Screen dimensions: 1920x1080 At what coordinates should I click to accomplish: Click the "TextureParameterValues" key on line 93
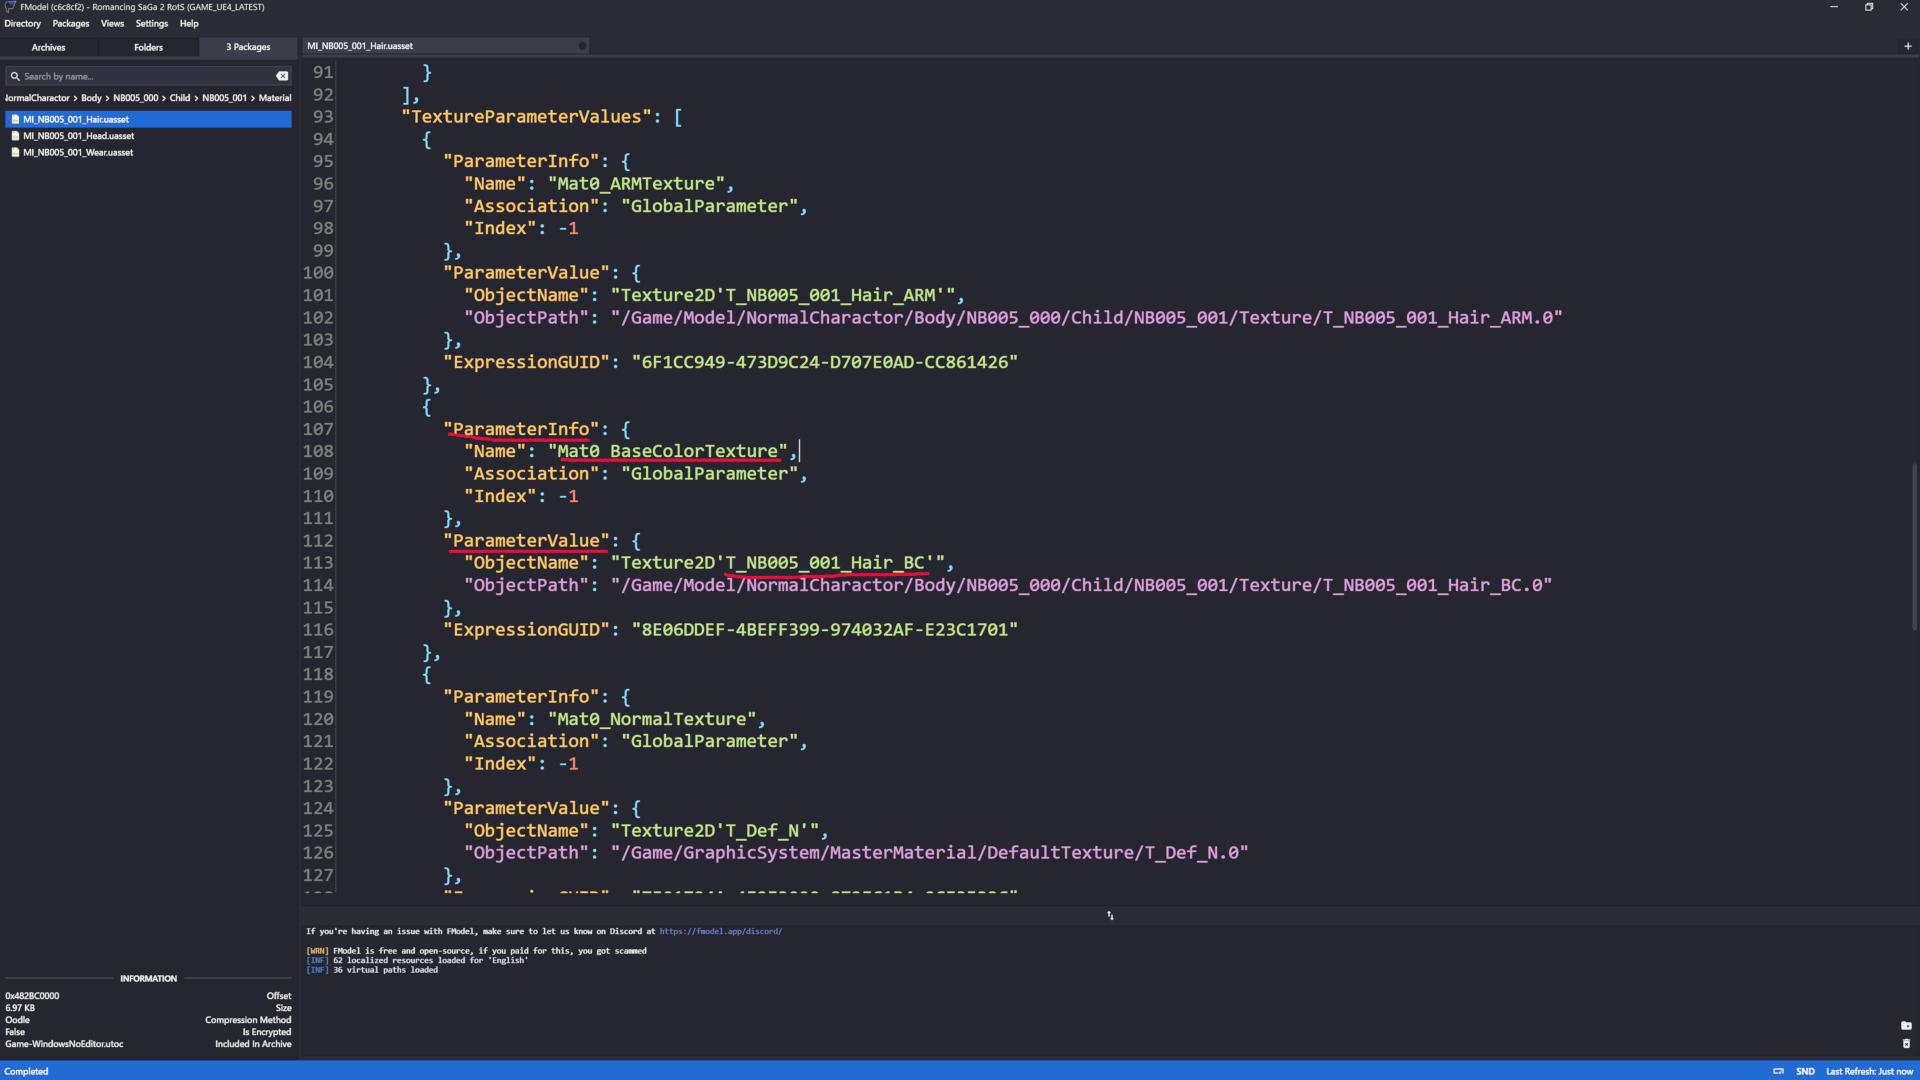[x=526, y=117]
